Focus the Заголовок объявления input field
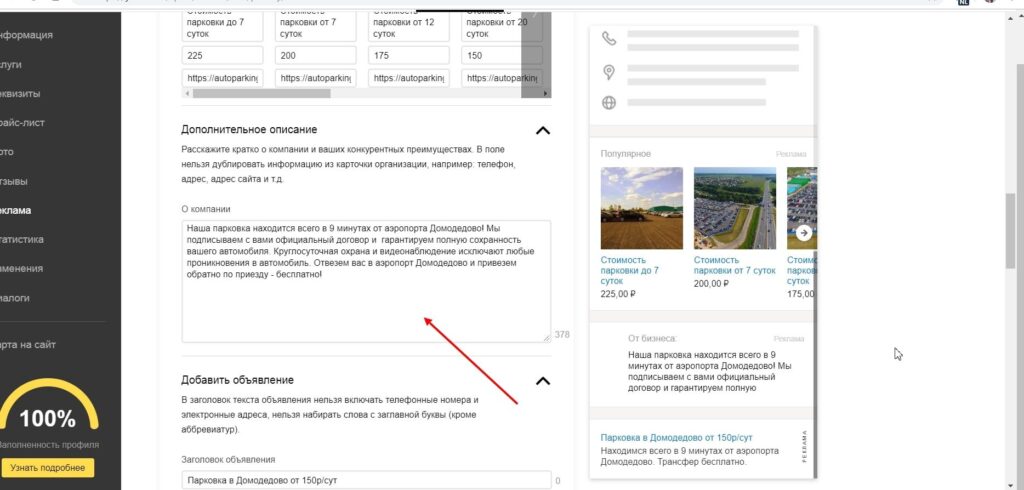The height and width of the screenshot is (490, 1024). 365,481
